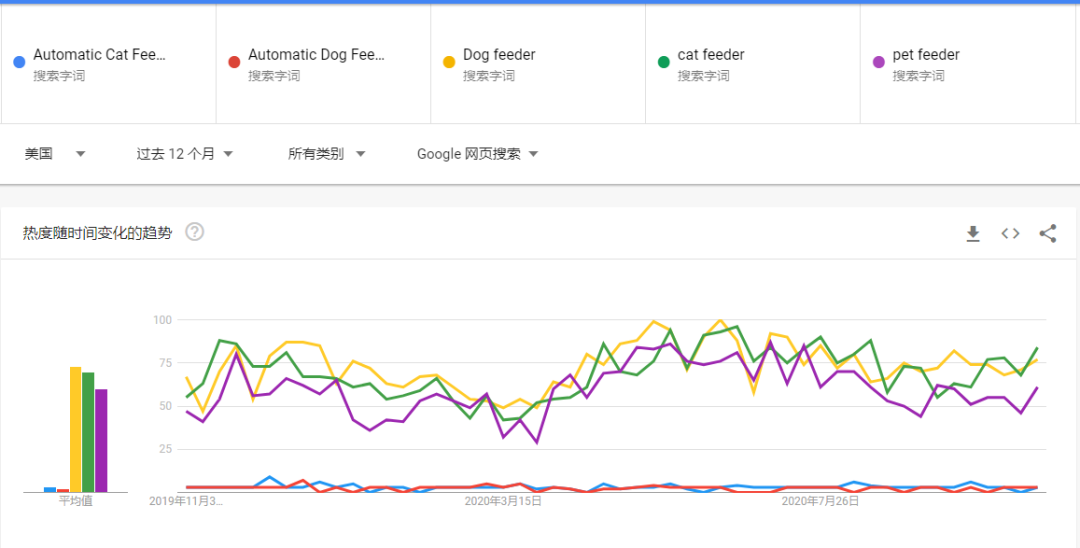Viewport: 1080px width, 548px height.
Task: Expand the 所有类别 category dropdown
Action: [x=326, y=154]
